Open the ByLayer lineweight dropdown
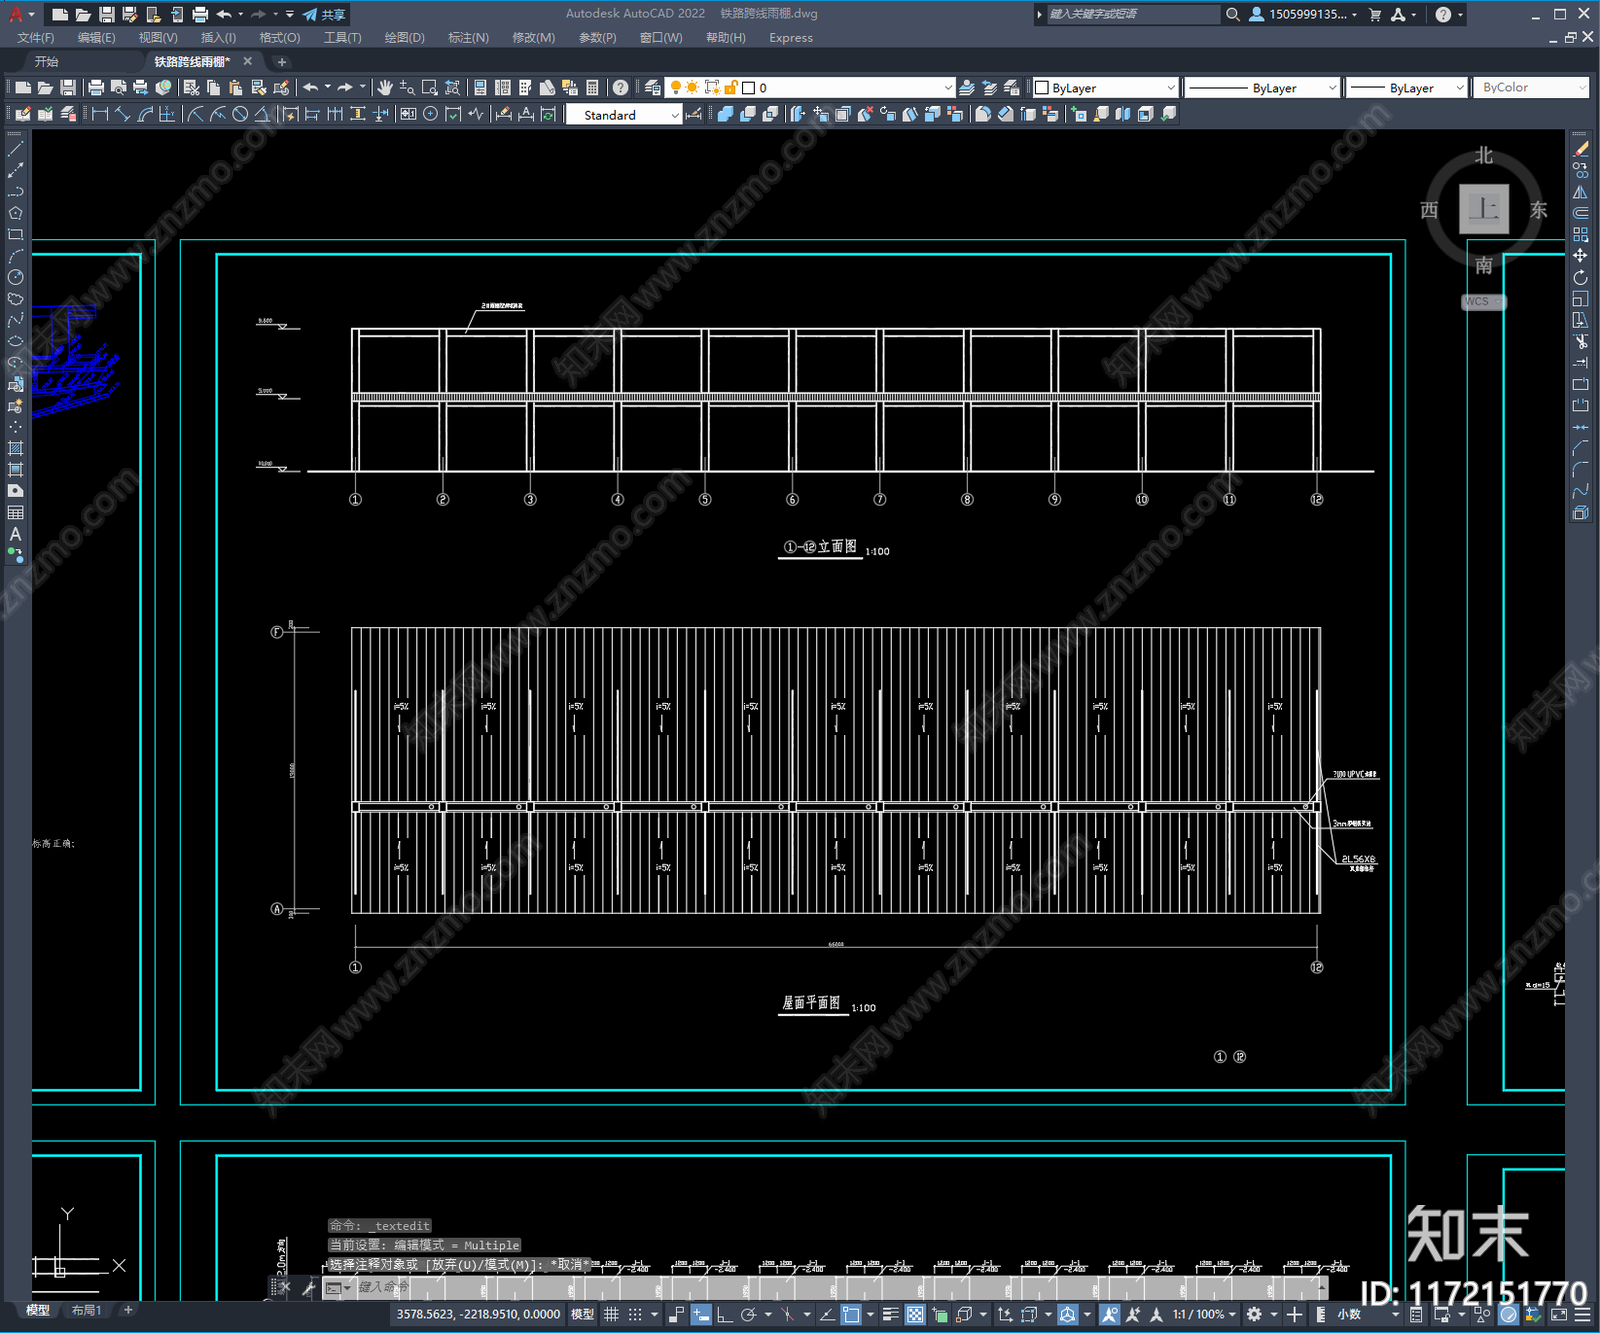Screen dimensions: 1600x1333 pyautogui.click(x=1406, y=88)
